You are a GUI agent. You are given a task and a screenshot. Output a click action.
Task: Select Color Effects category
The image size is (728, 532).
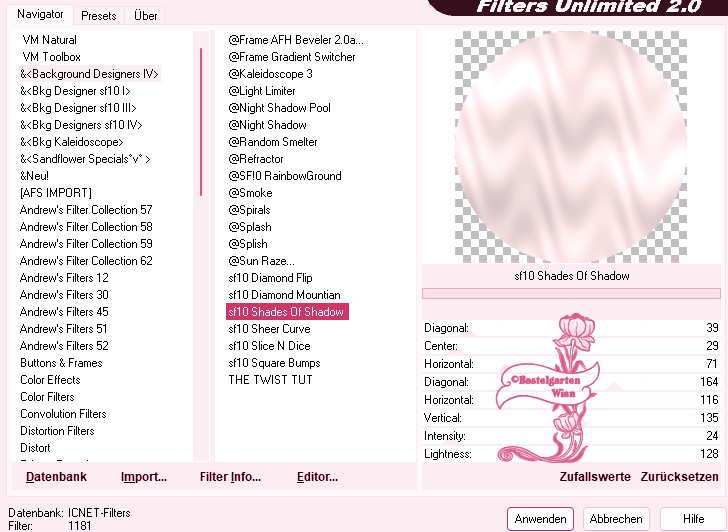[x=50, y=380]
